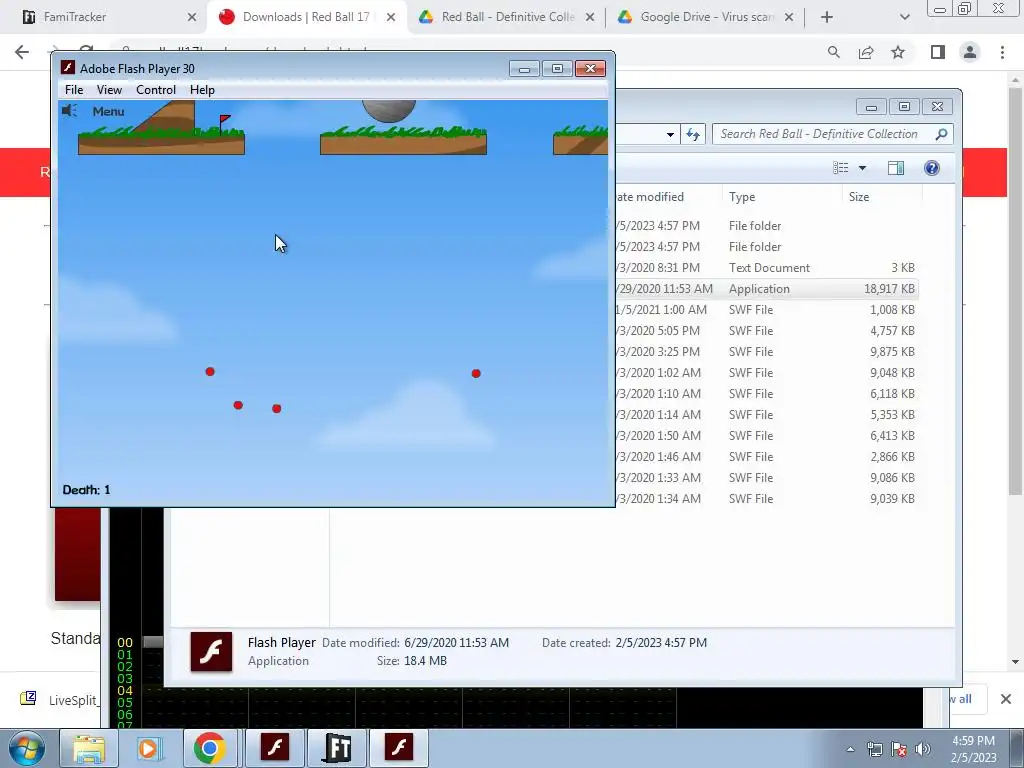Viewport: 1024px width, 768px height.
Task: Open Windows Media Player from taskbar
Action: [148, 748]
